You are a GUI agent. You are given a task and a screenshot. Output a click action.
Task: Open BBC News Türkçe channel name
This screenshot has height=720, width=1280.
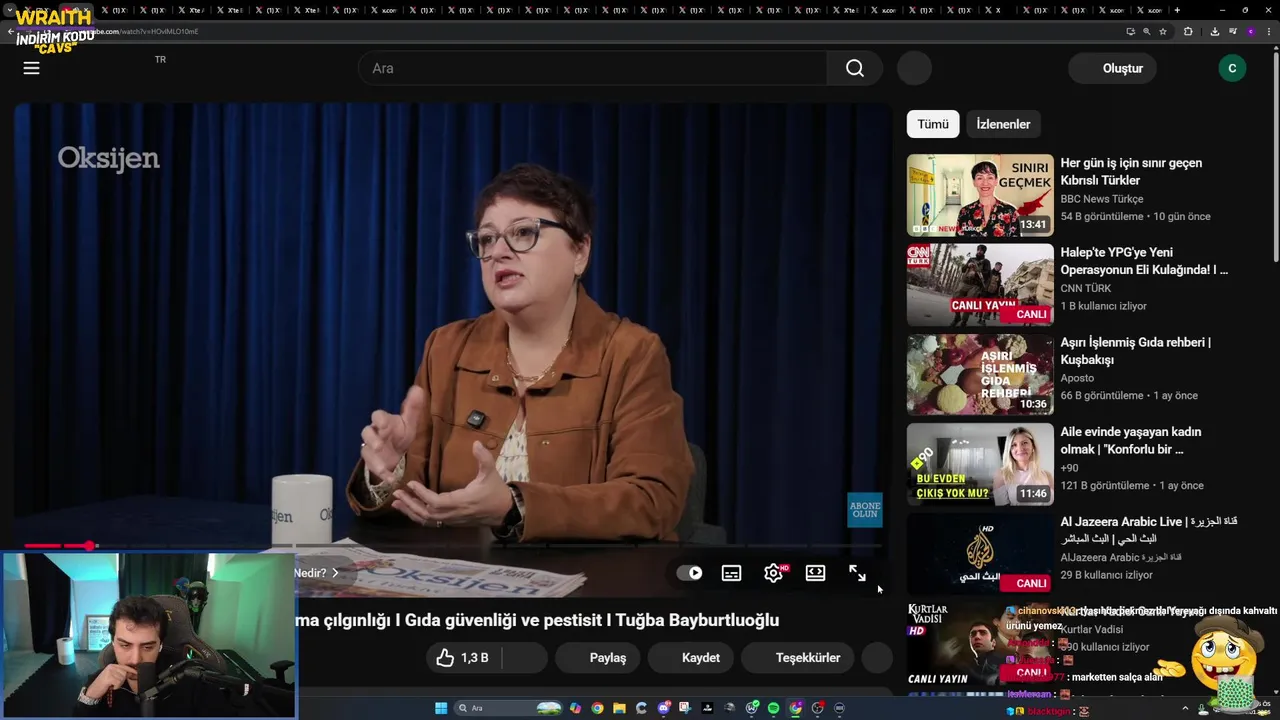(1101, 199)
